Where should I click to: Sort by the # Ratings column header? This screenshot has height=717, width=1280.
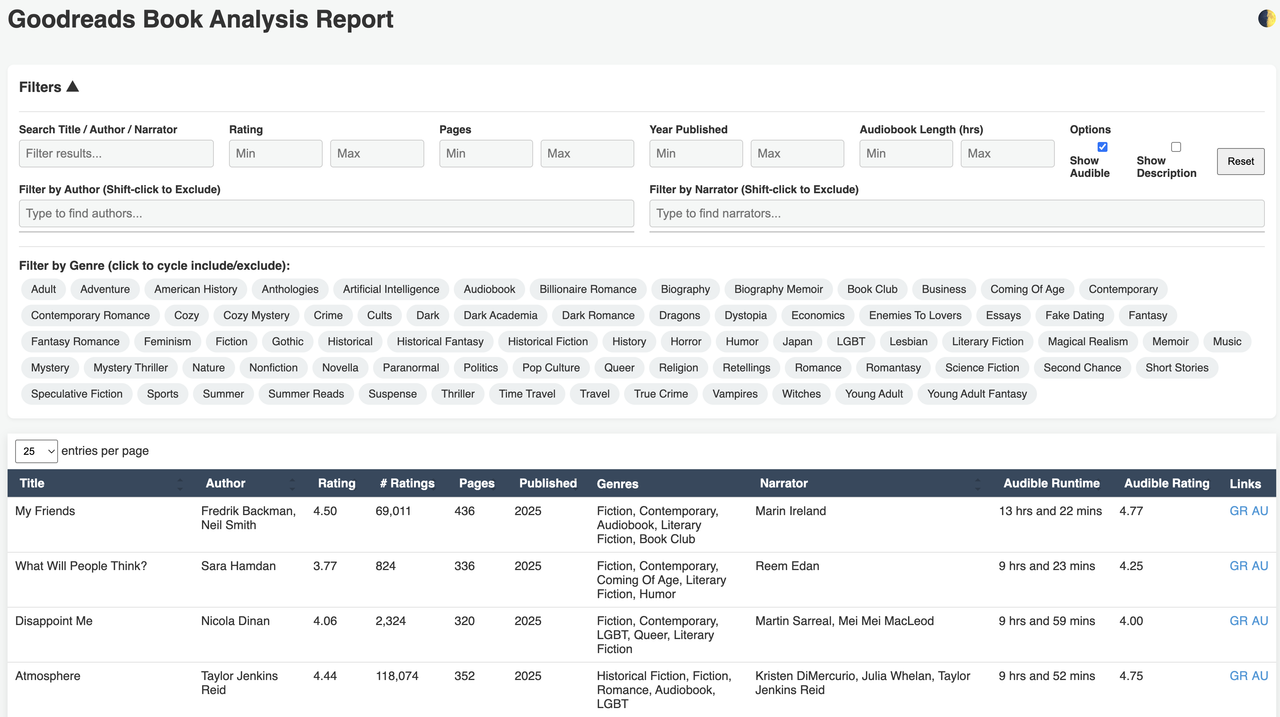click(407, 483)
